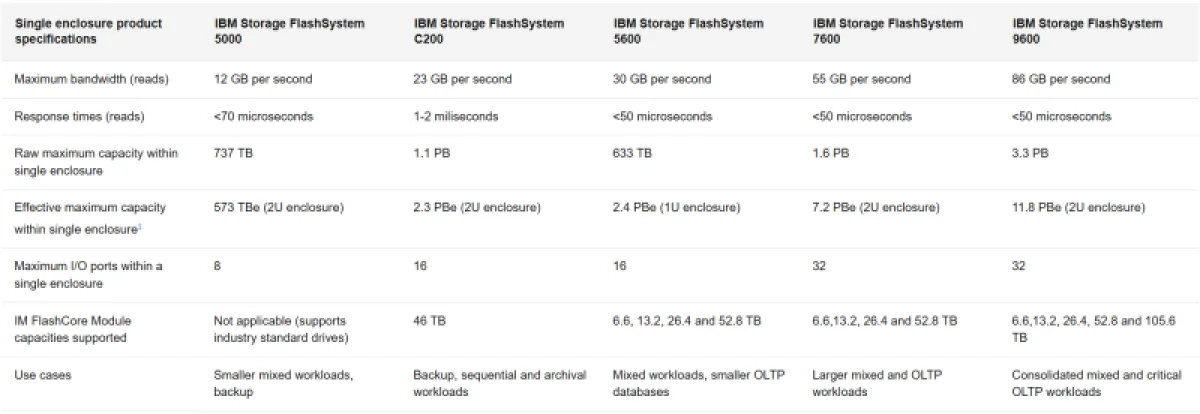Click the IM FlashCore Module capacities label
Viewport: 1200px width, 414px height.
pos(73,329)
